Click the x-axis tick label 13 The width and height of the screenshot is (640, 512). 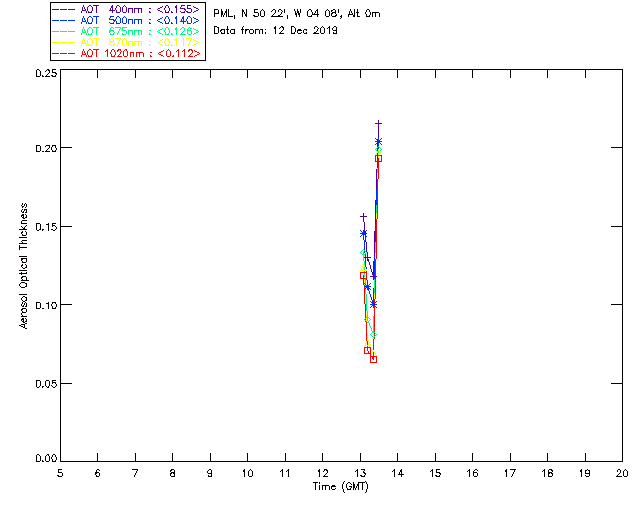[360, 473]
